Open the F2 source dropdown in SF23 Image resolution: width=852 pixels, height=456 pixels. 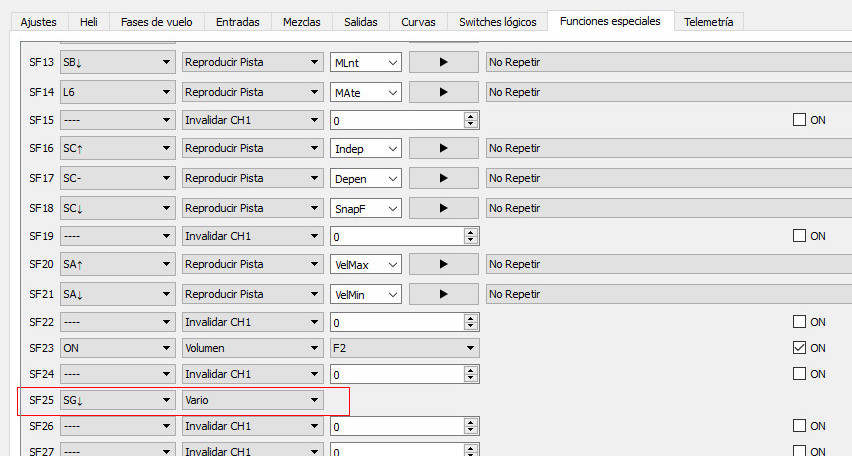point(404,348)
